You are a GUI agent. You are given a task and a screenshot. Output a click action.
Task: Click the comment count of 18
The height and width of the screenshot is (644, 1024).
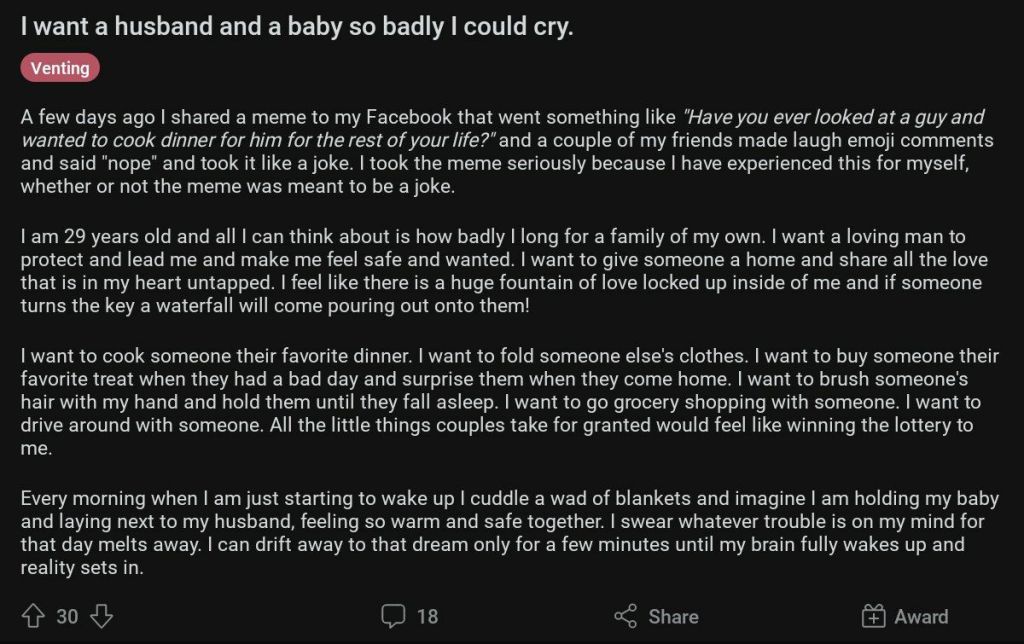coord(427,616)
